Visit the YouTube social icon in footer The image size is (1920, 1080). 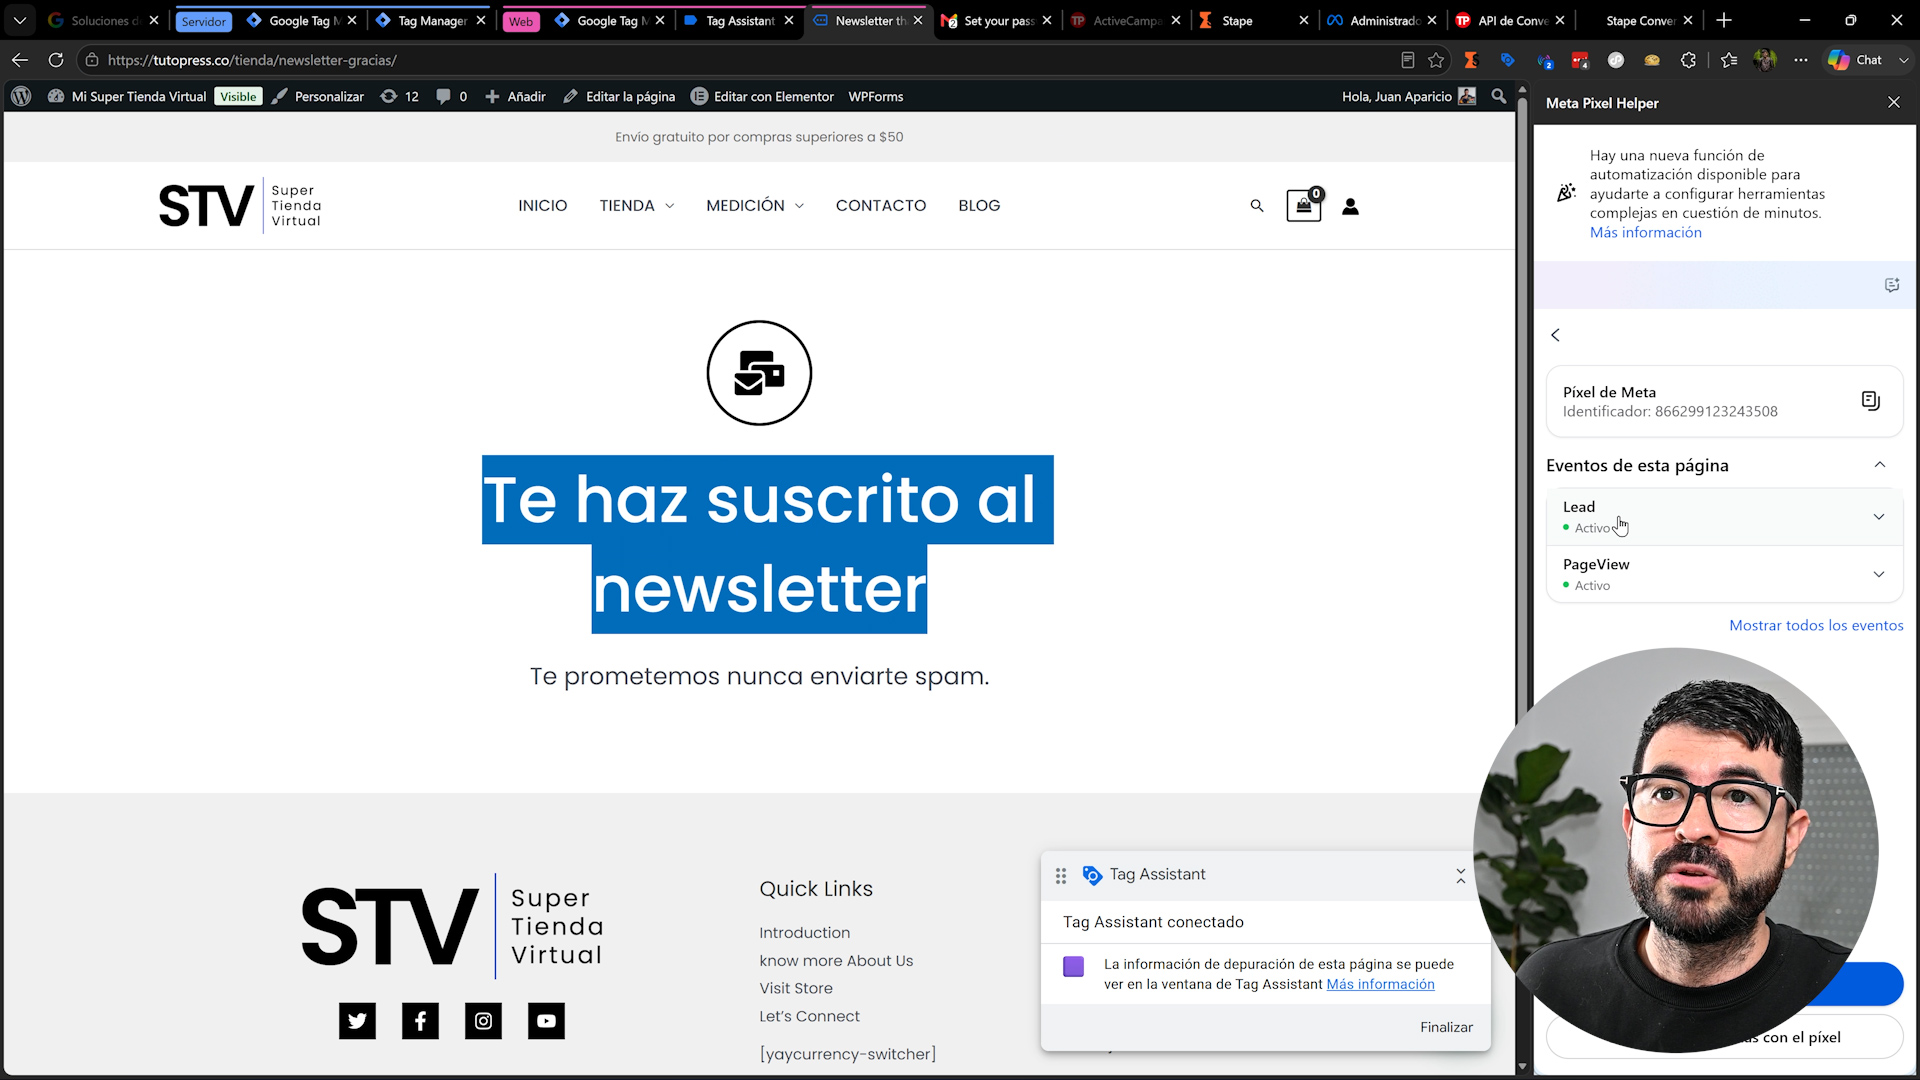[546, 1021]
